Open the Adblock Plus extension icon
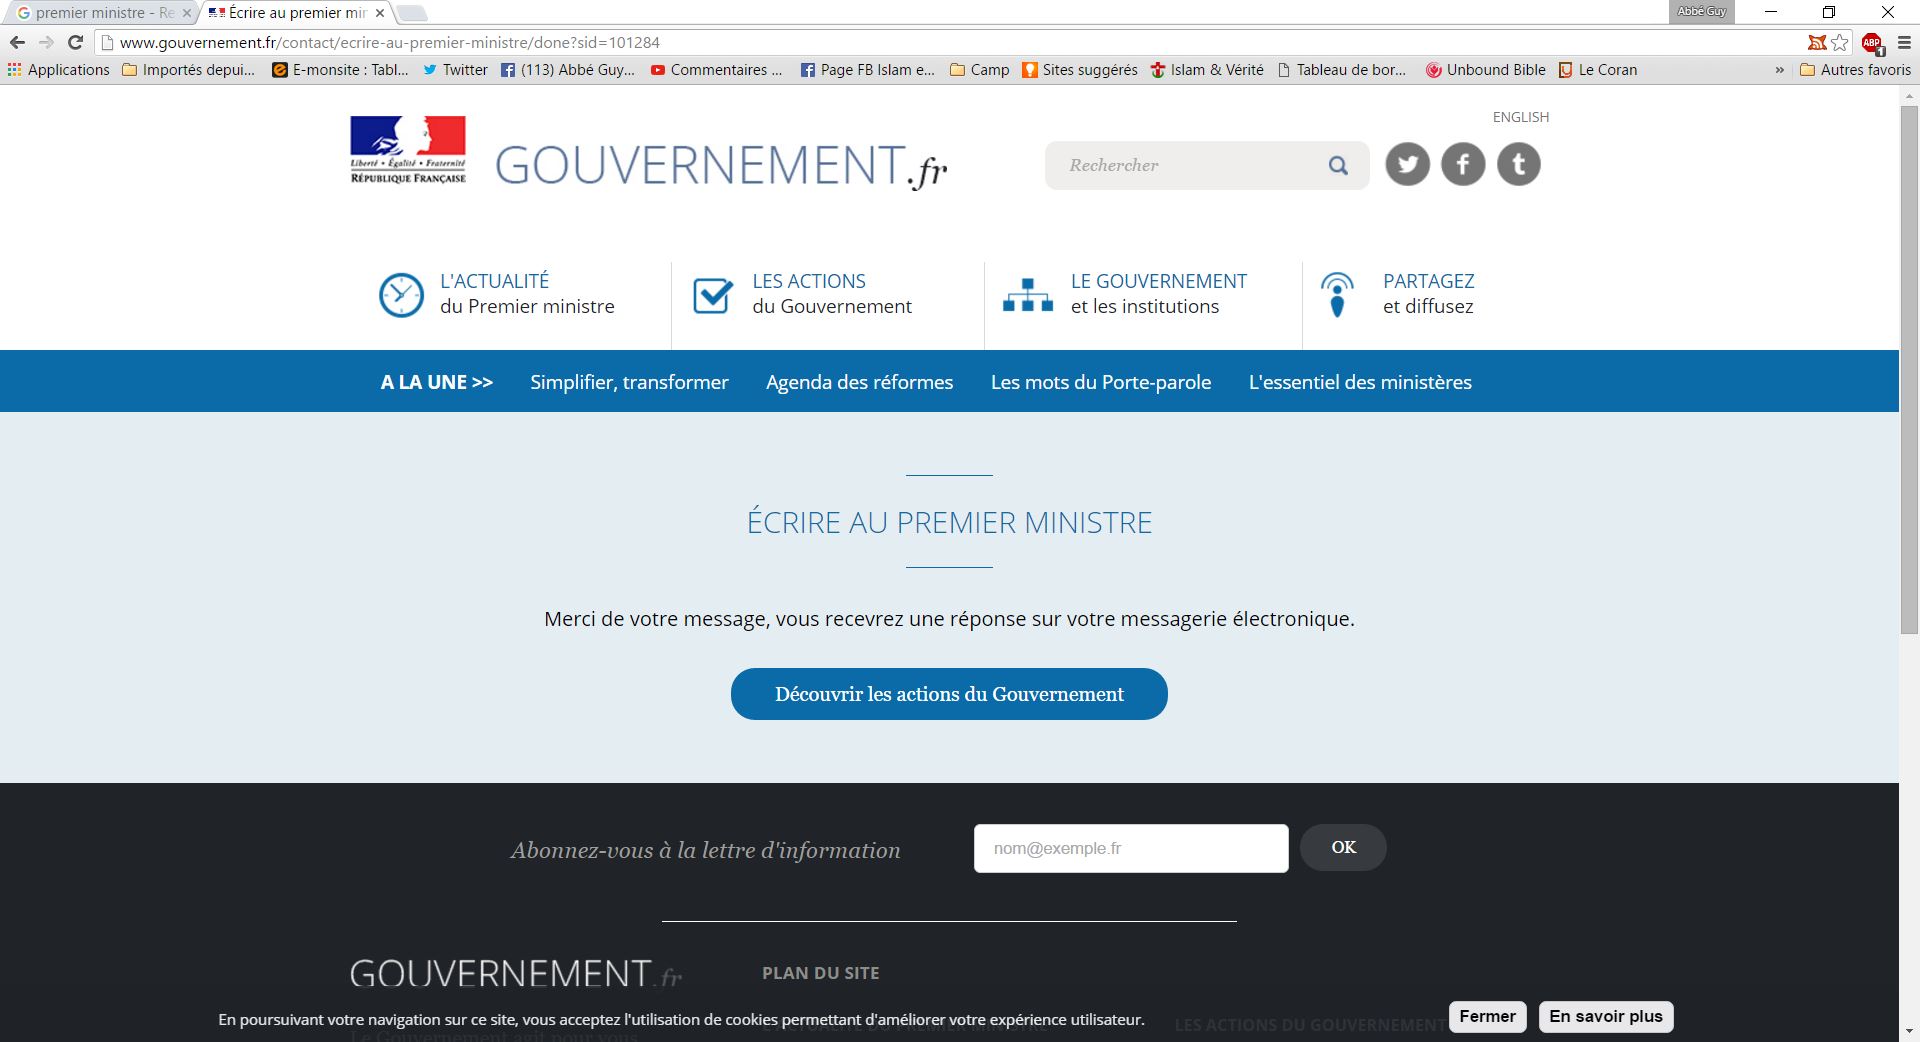The height and width of the screenshot is (1042, 1920). coord(1872,43)
